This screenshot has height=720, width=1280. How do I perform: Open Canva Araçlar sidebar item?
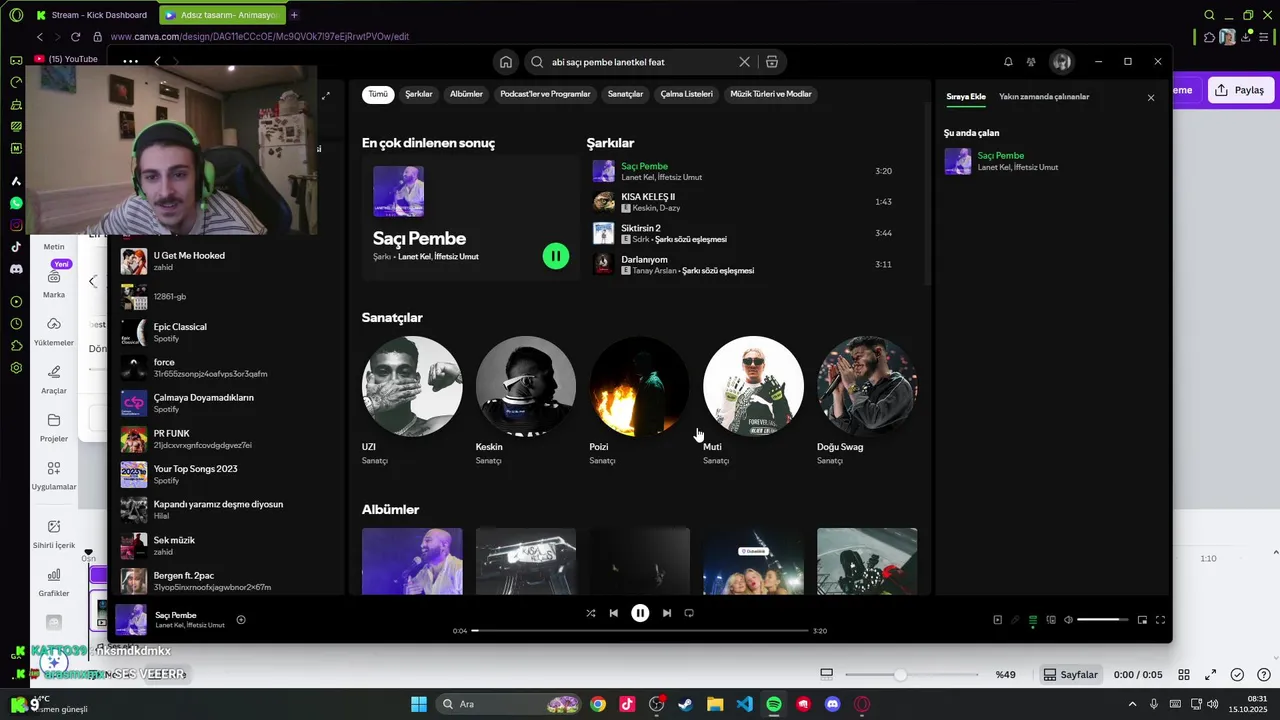click(54, 378)
